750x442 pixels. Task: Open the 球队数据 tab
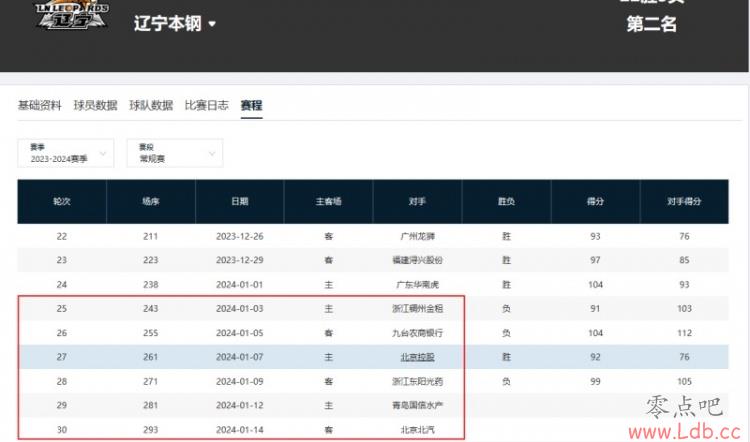(x=151, y=105)
